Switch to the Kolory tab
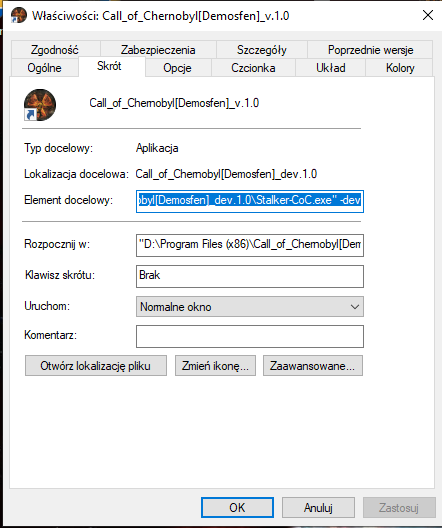The height and width of the screenshot is (528, 442). (400, 68)
